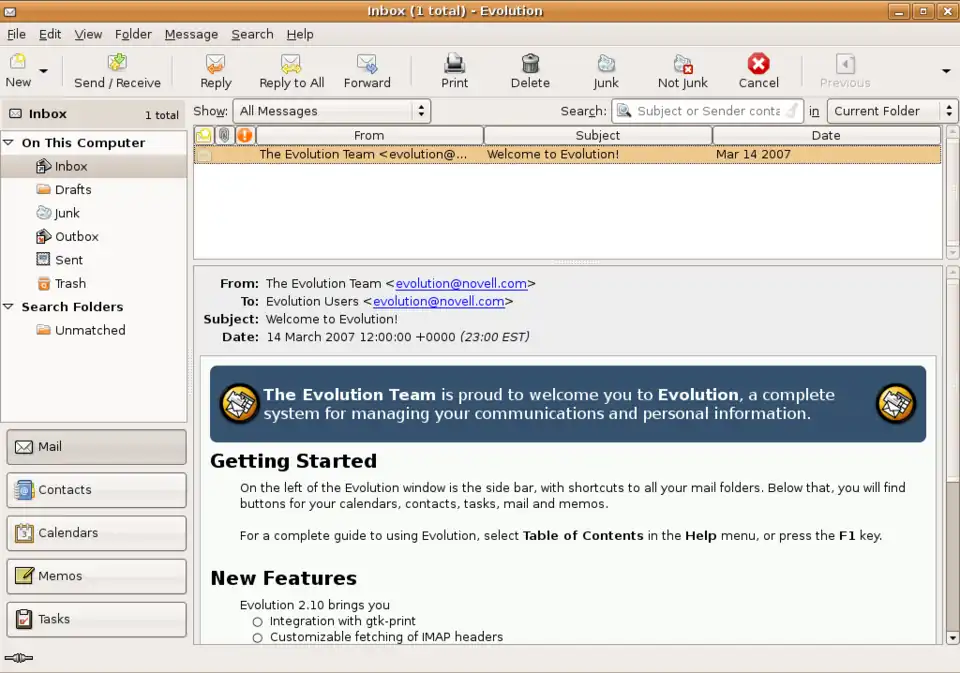Screen dimensions: 960x673
Task: Open the Current Folder scope dropdown
Action: 892,111
